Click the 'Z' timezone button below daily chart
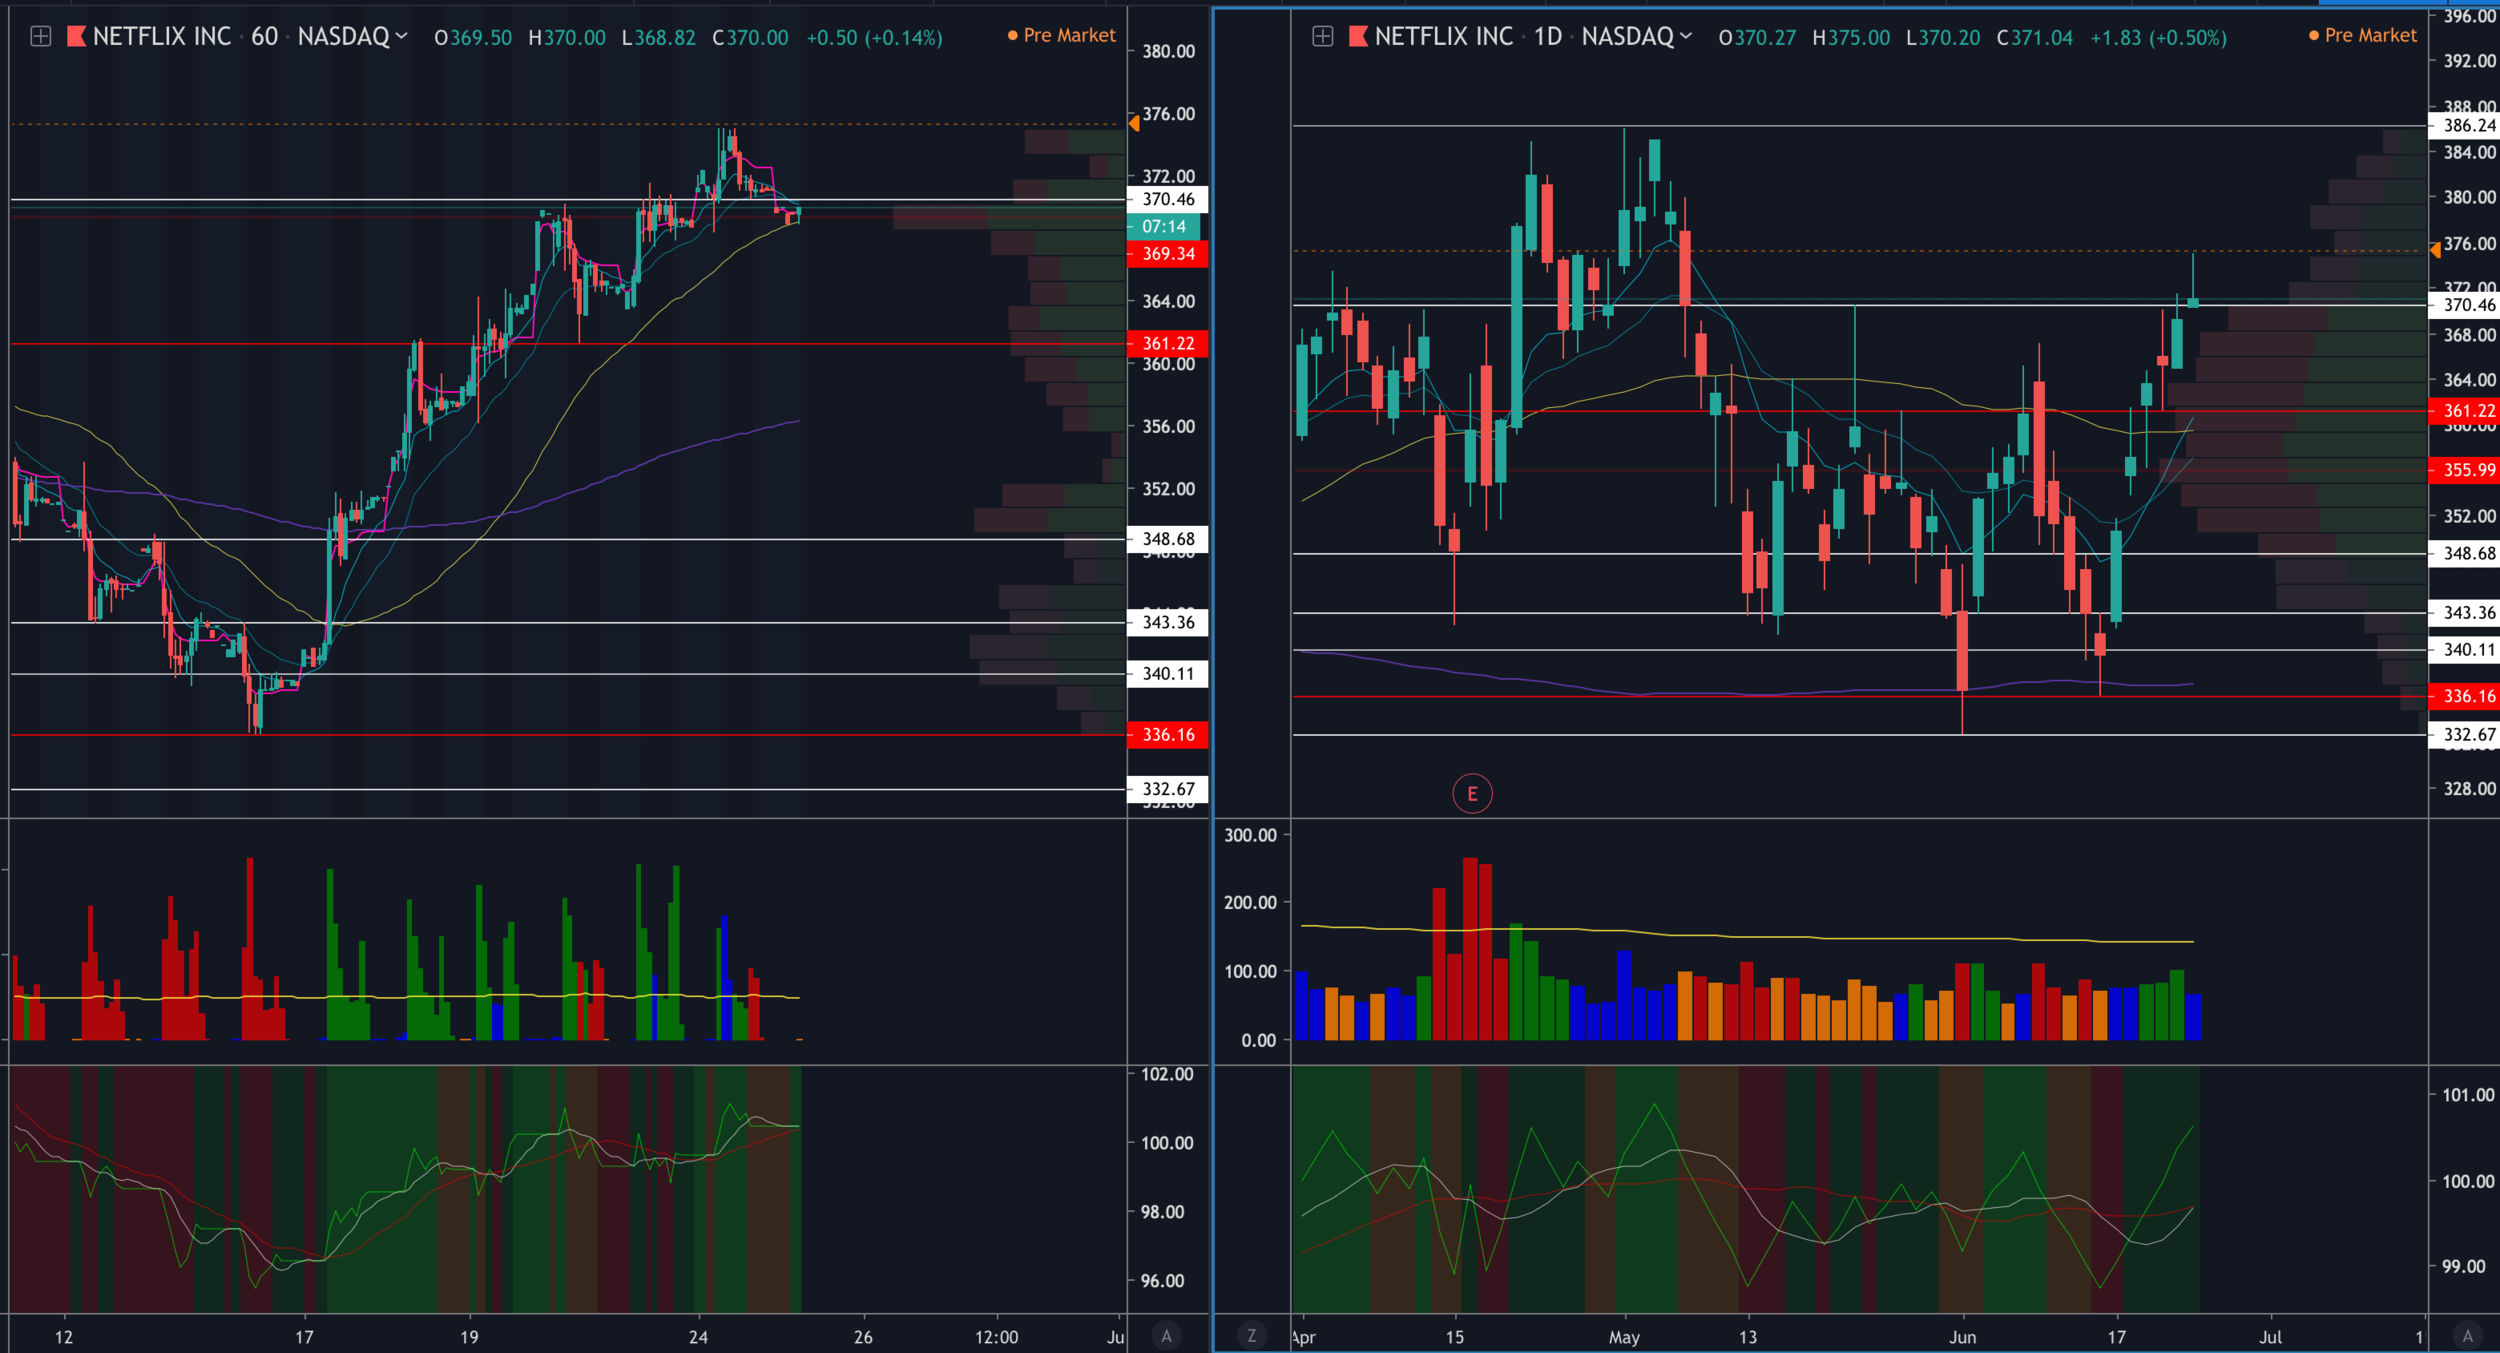The height and width of the screenshot is (1353, 2500). (x=1251, y=1335)
